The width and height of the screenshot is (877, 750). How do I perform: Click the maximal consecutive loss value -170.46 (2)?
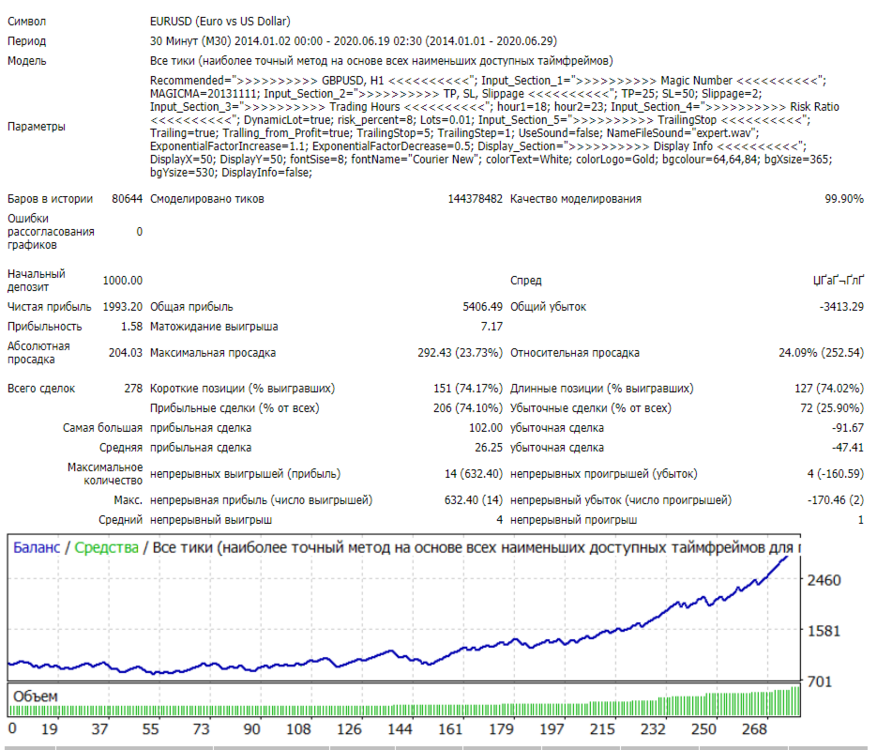pyautogui.click(x=835, y=500)
